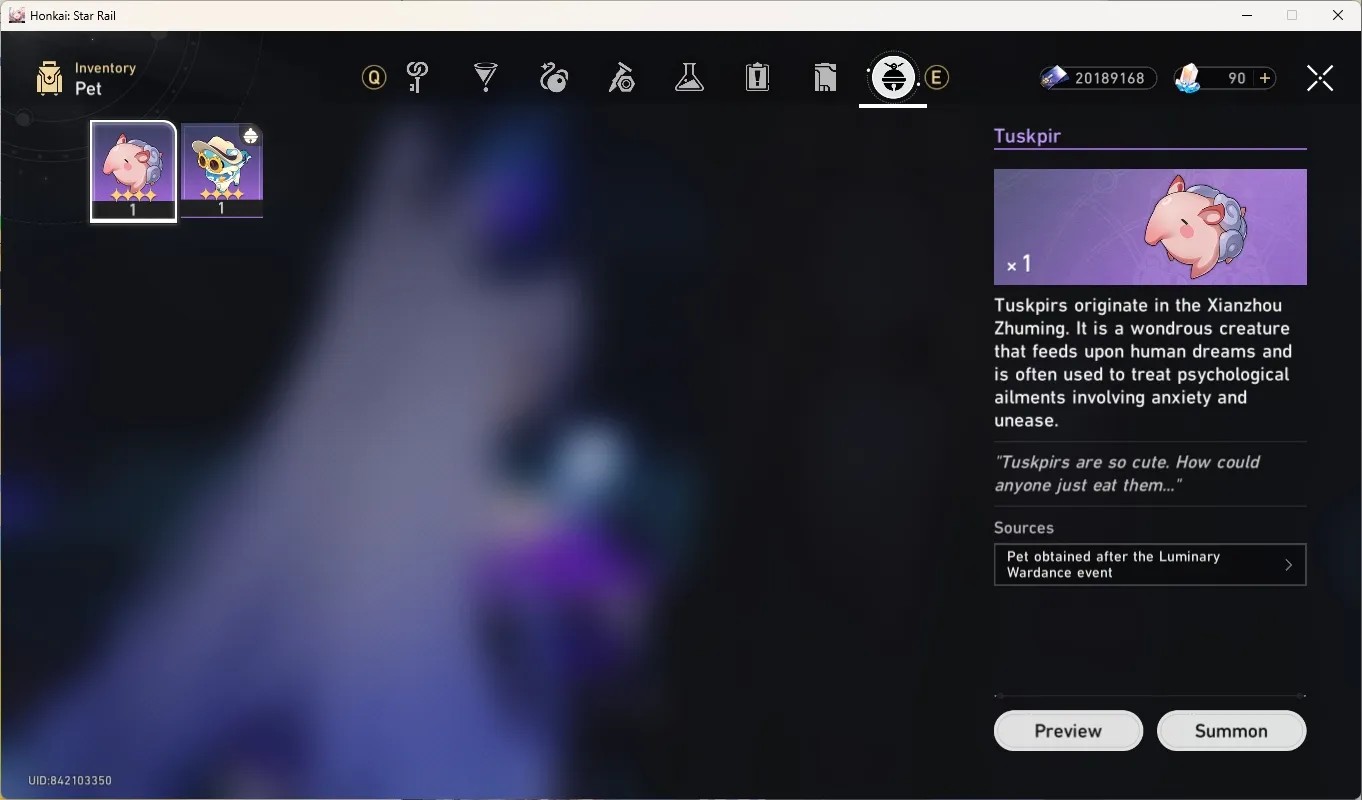Click the E next-tab key hint

pyautogui.click(x=937, y=77)
